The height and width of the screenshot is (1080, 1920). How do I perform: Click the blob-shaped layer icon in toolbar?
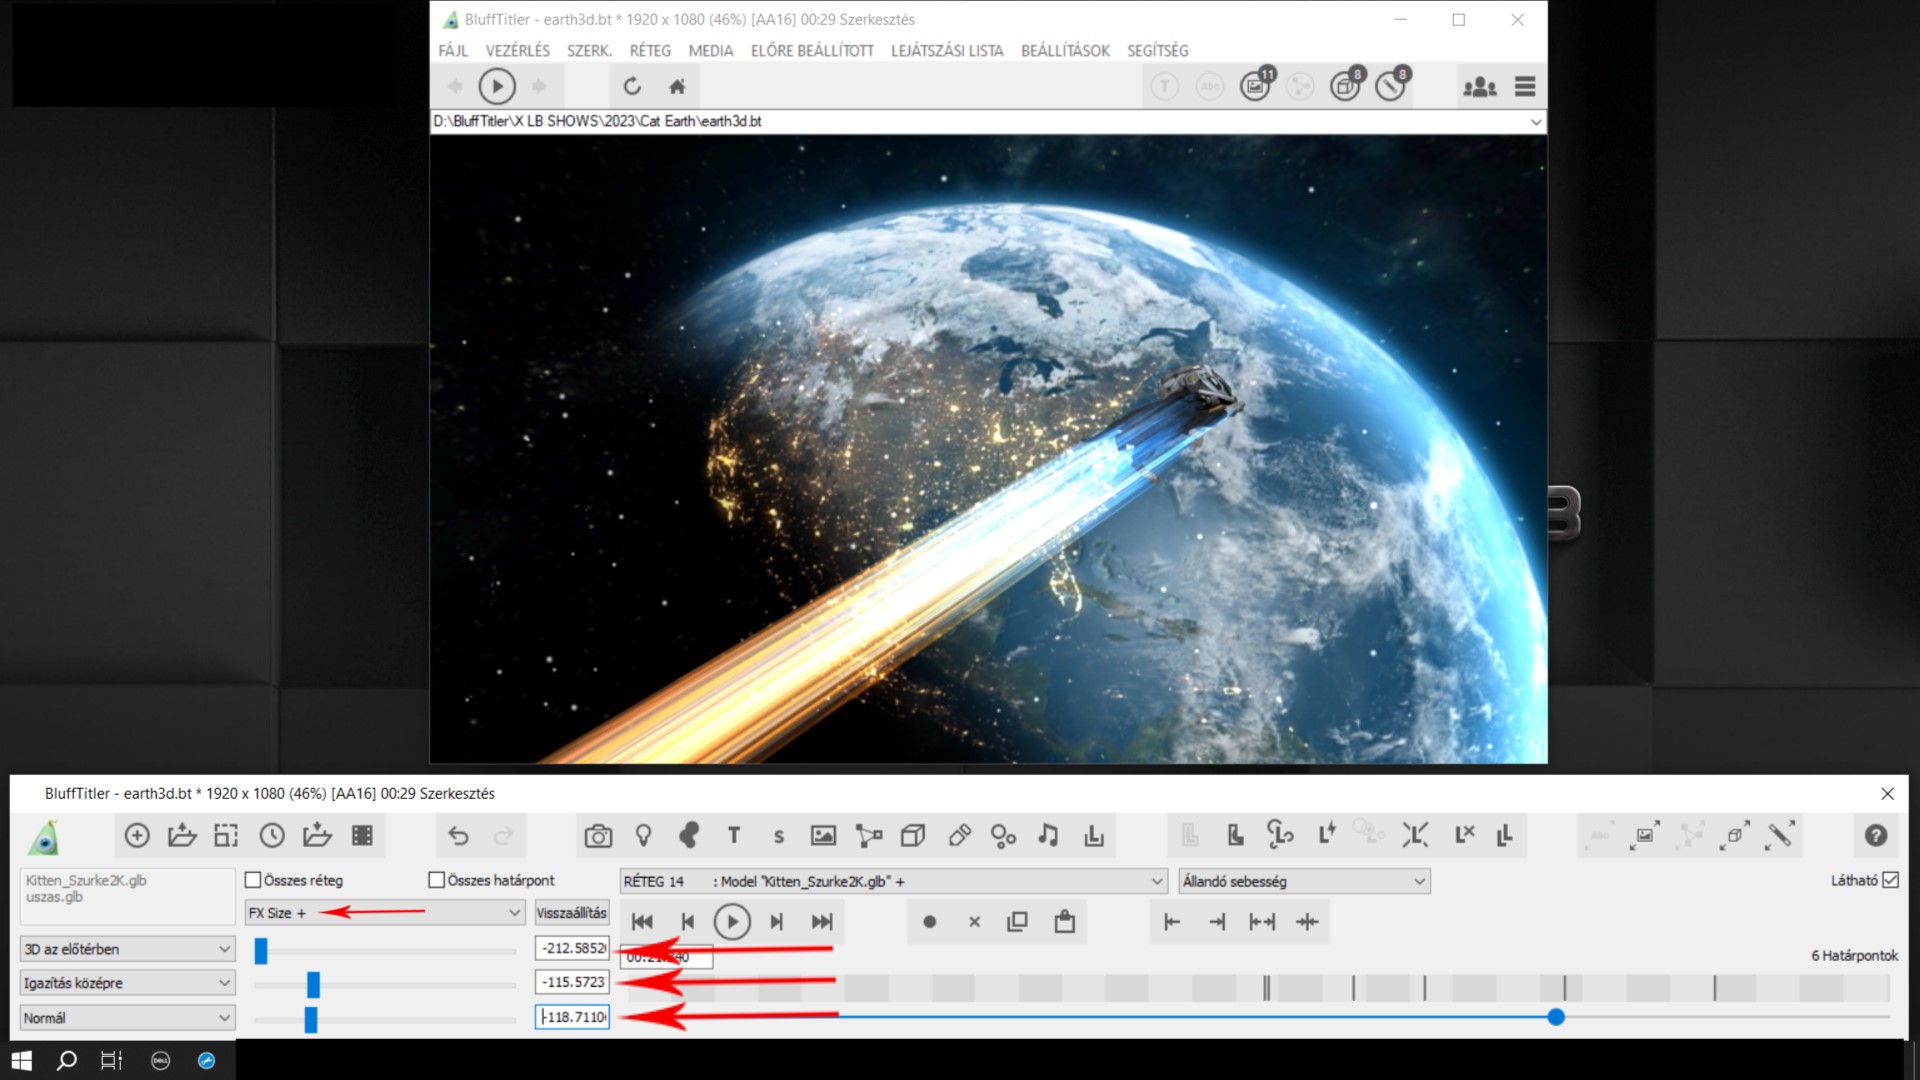coord(689,836)
